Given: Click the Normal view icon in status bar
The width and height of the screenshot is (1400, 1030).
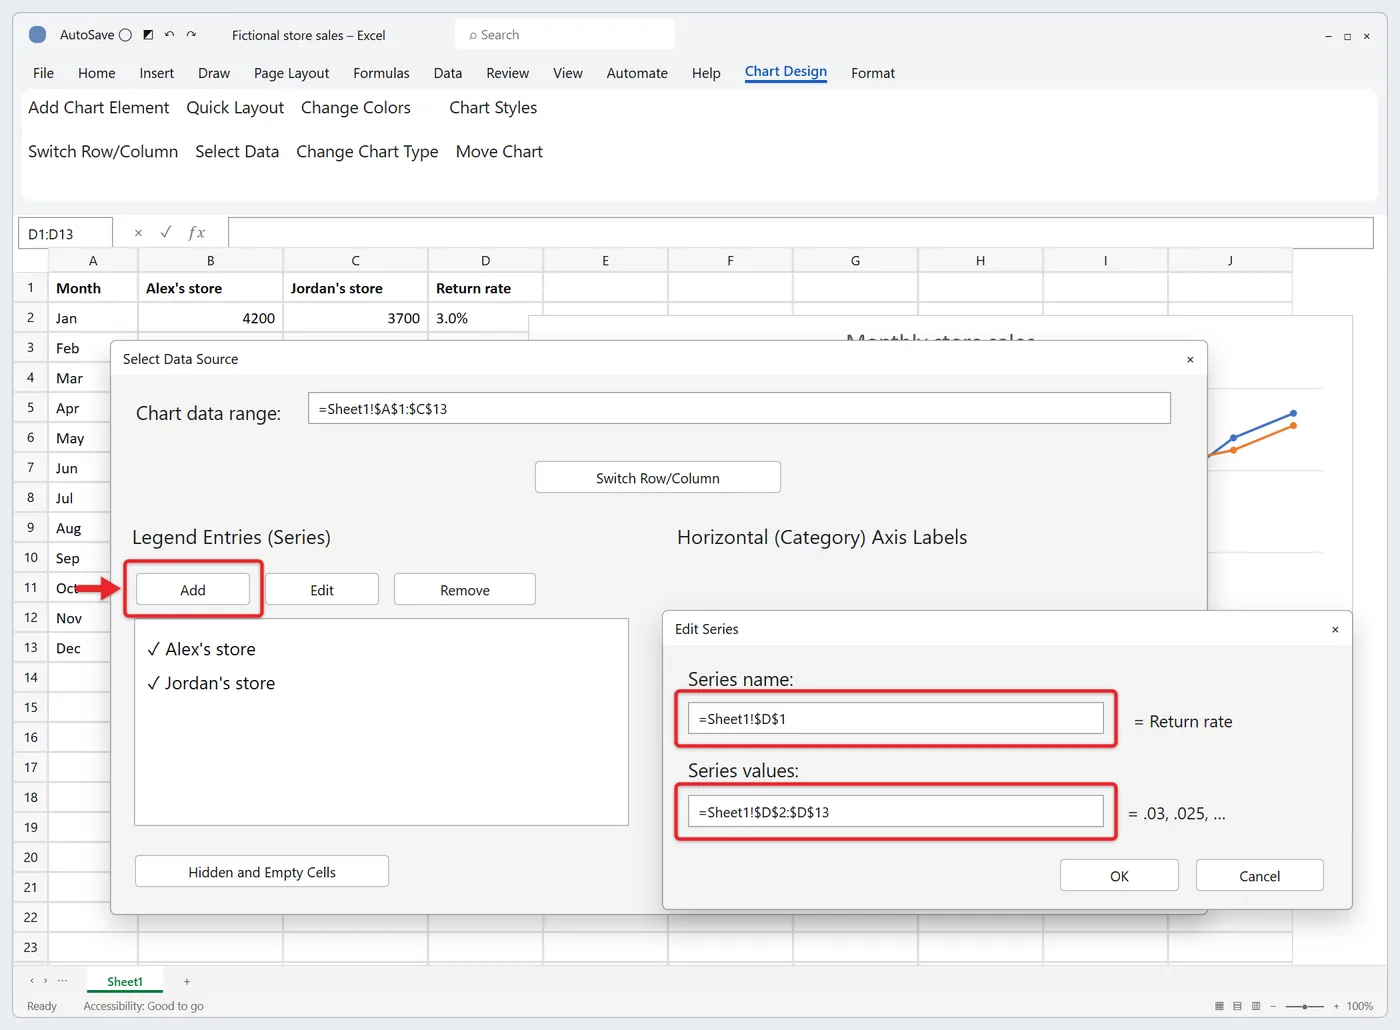Looking at the screenshot, I should coord(1219,1006).
